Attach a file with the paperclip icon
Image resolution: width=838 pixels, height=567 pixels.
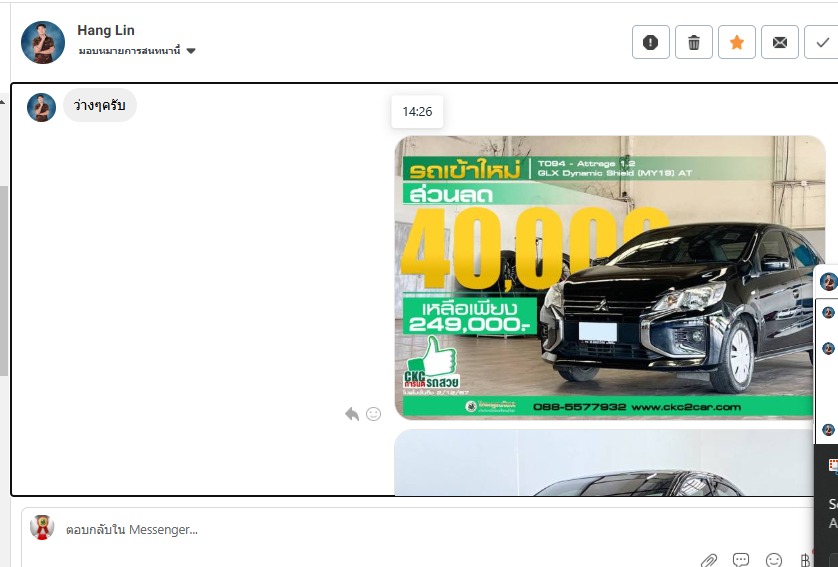(709, 560)
